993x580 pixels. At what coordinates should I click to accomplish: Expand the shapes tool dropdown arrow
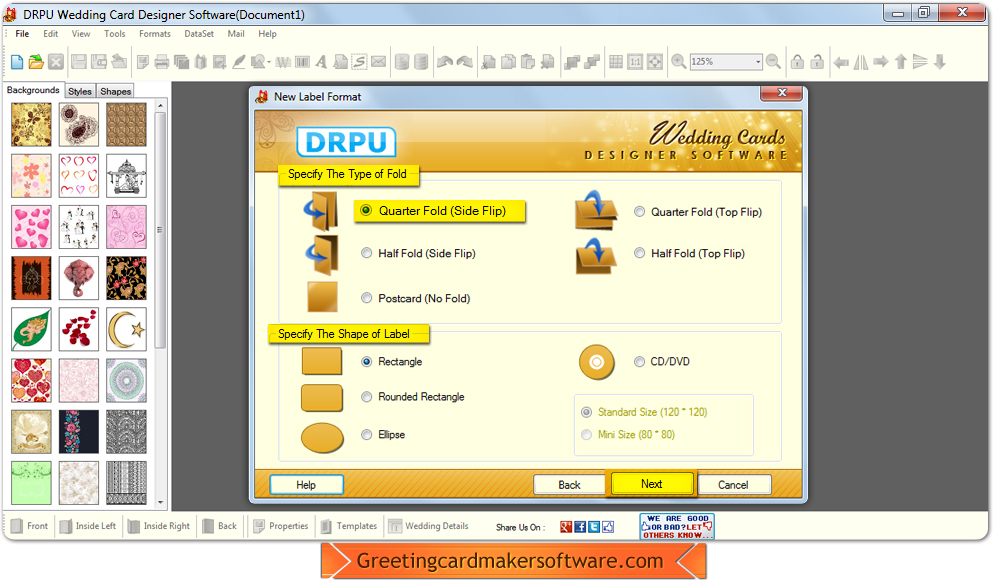(269, 62)
